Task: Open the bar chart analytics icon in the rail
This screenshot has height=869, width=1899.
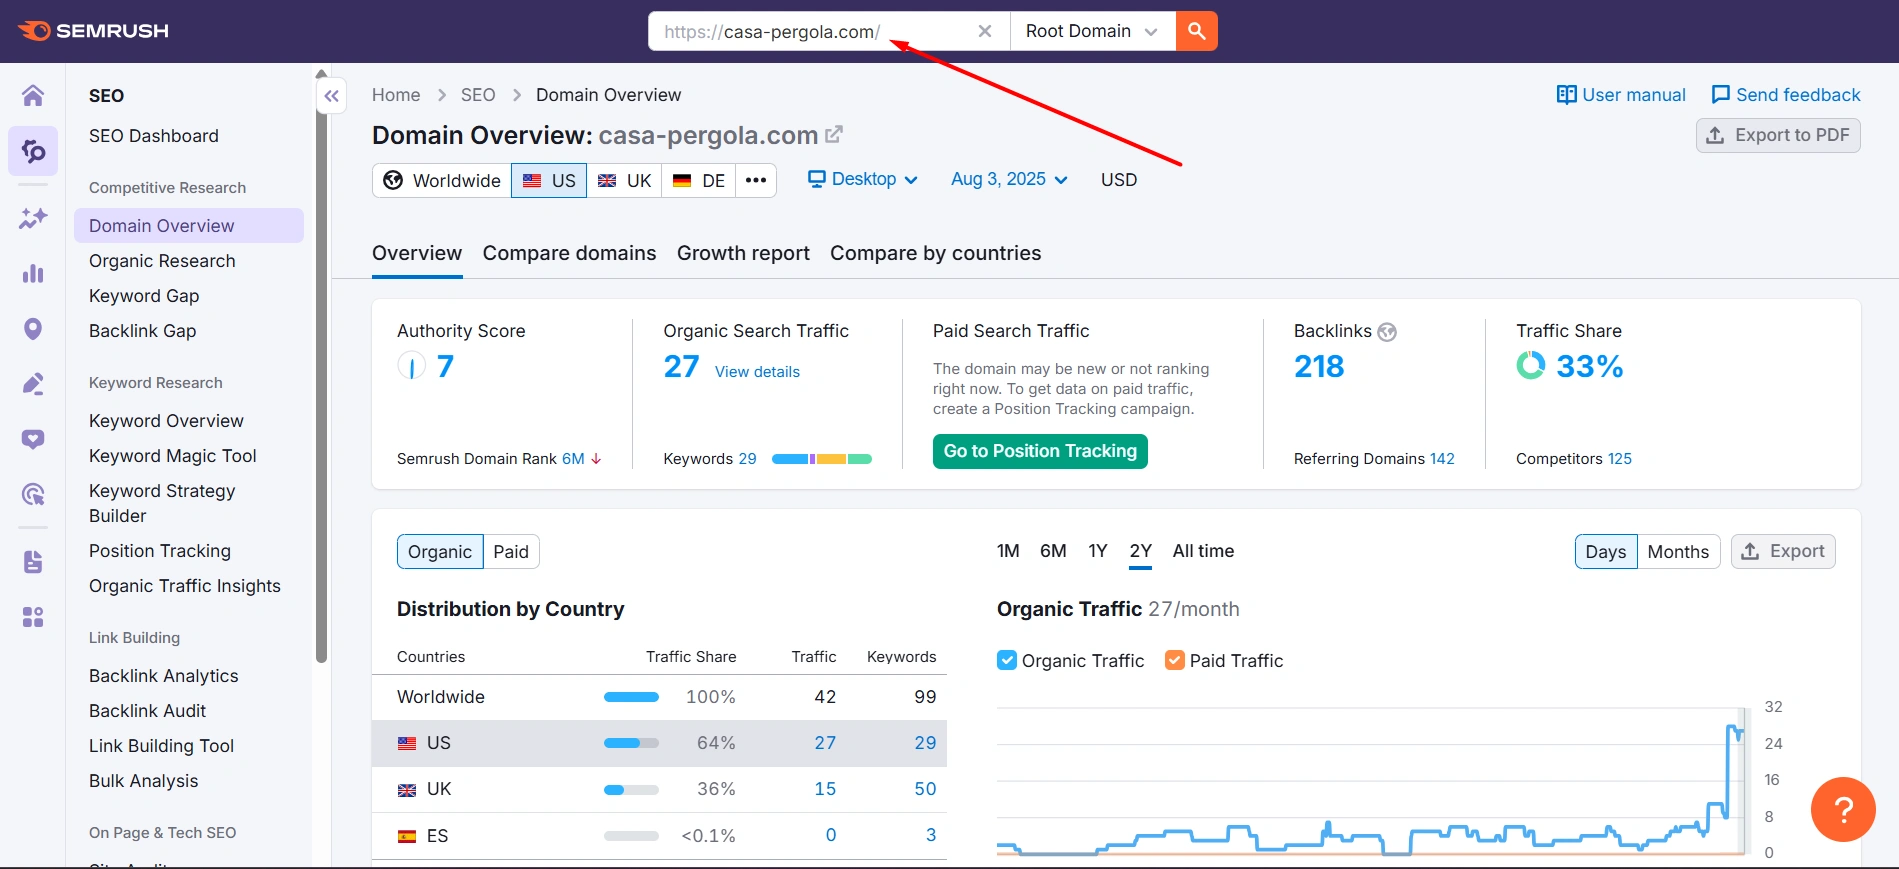Action: [33, 273]
